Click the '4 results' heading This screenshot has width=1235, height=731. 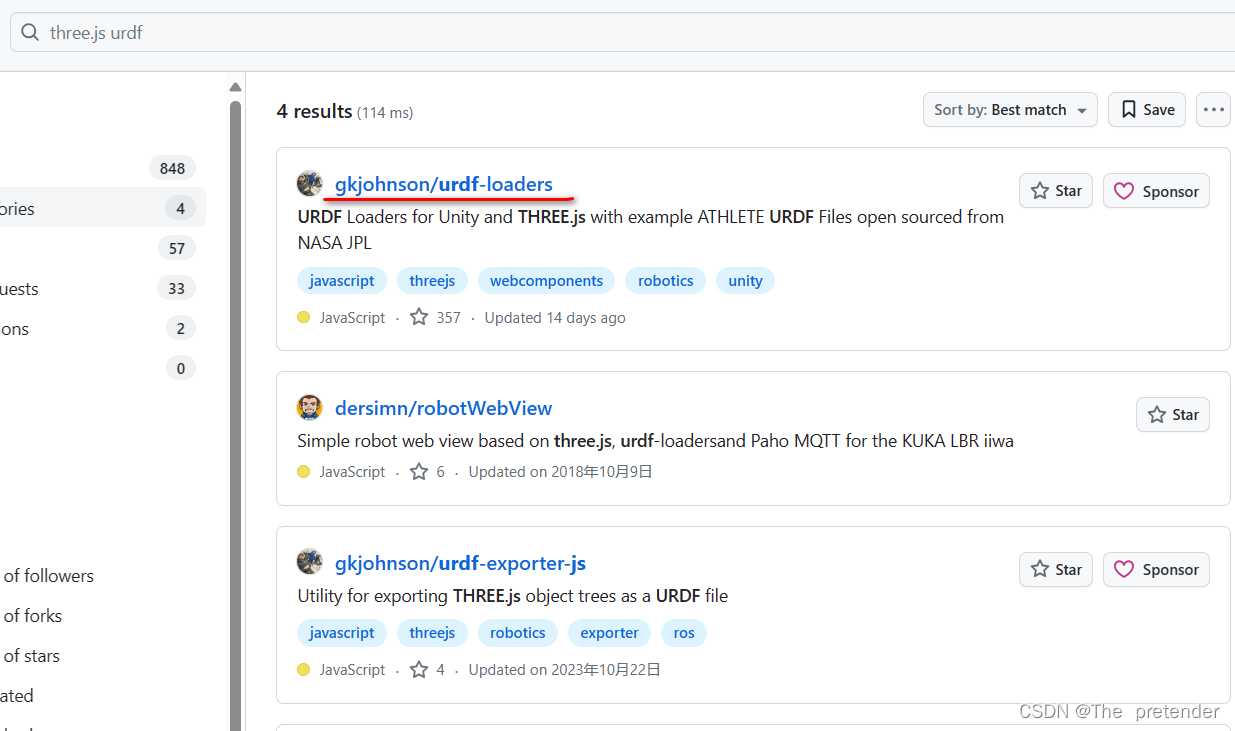click(x=314, y=111)
